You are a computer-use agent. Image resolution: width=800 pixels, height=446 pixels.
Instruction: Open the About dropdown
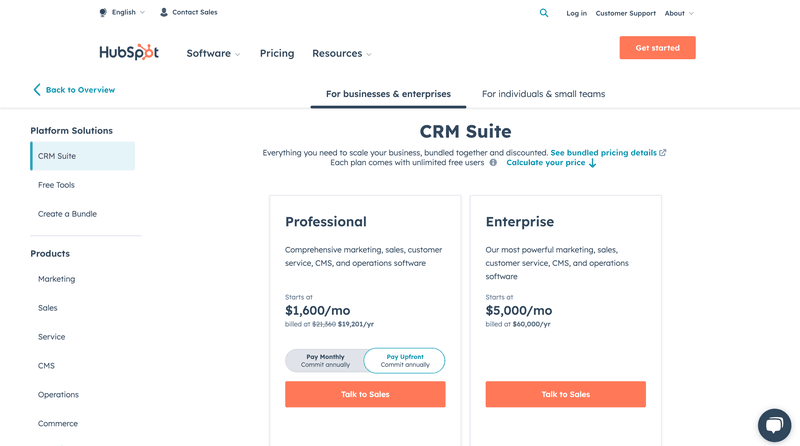coord(678,13)
